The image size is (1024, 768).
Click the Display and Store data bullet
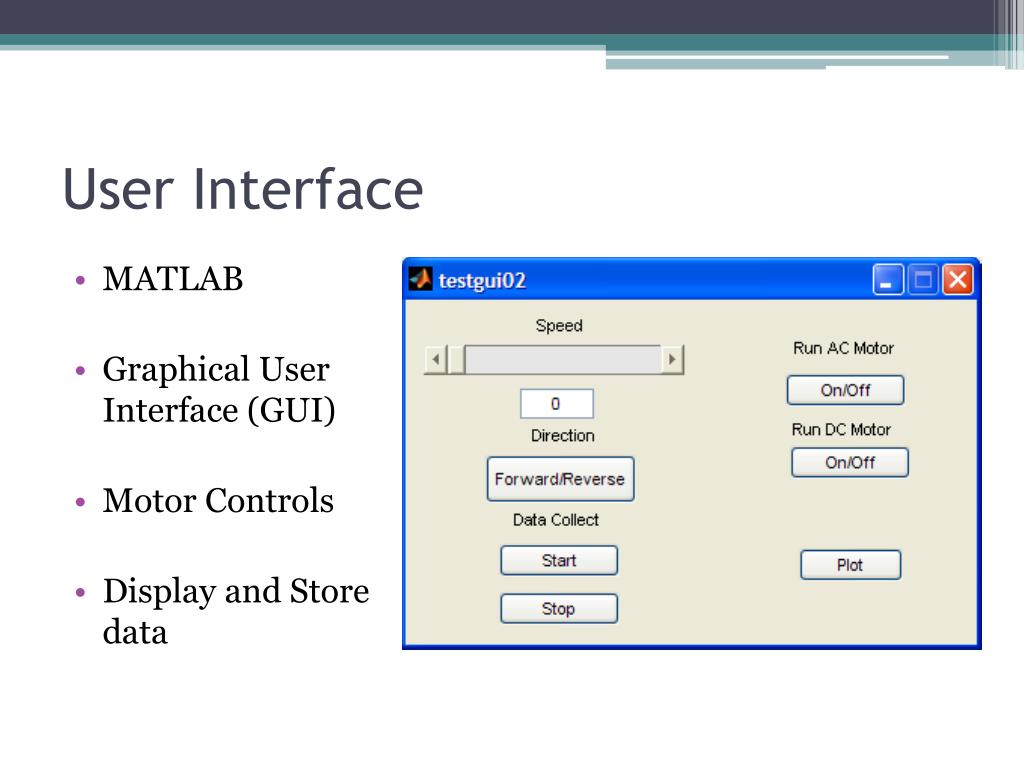236,611
